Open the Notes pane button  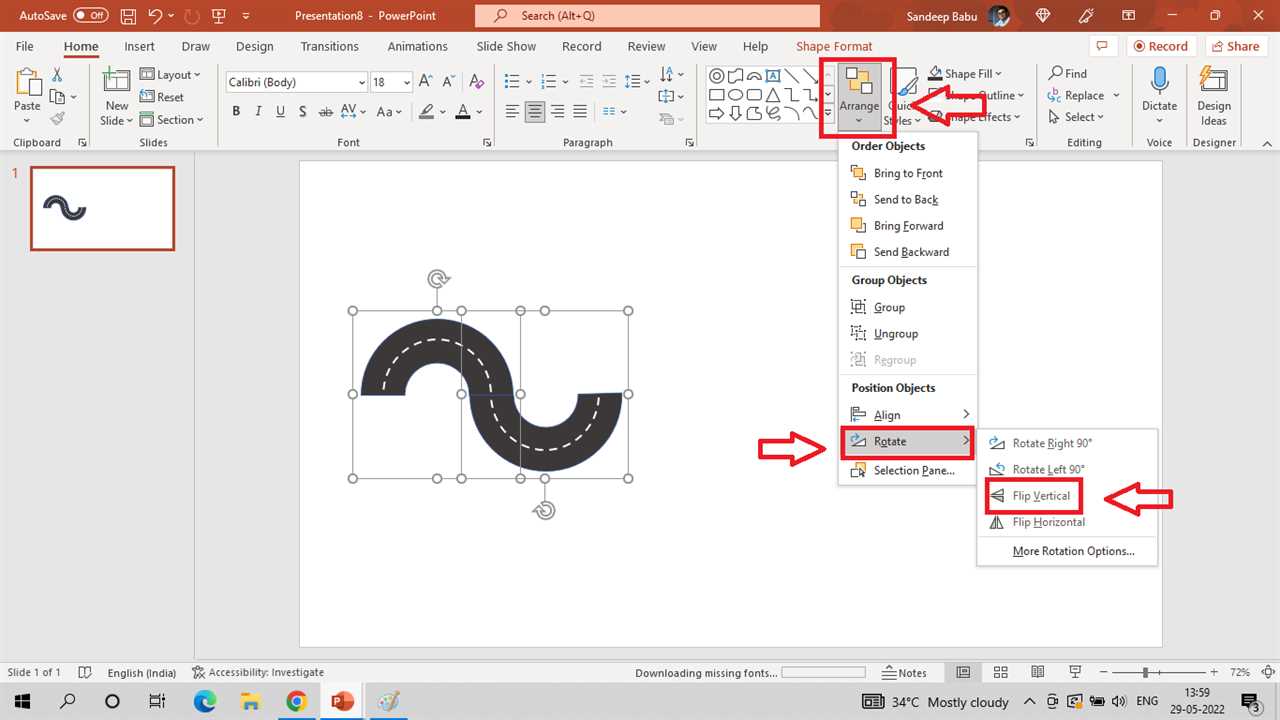[x=904, y=673]
